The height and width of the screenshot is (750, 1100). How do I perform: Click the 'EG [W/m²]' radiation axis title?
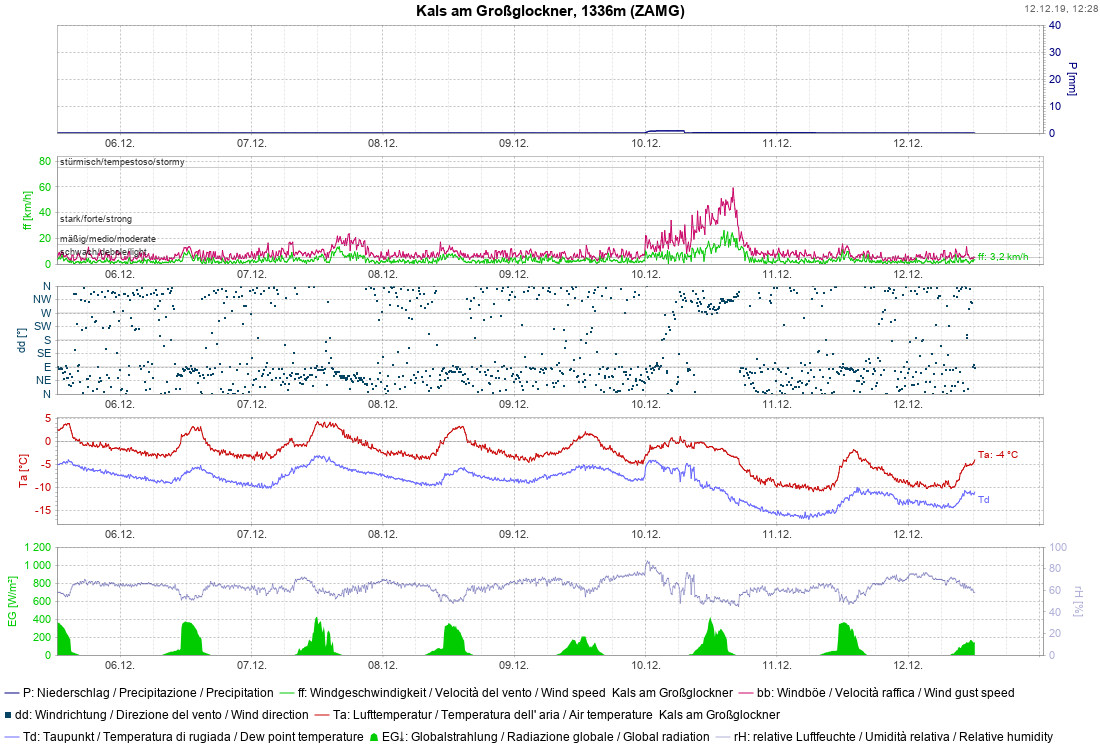pyautogui.click(x=12, y=601)
